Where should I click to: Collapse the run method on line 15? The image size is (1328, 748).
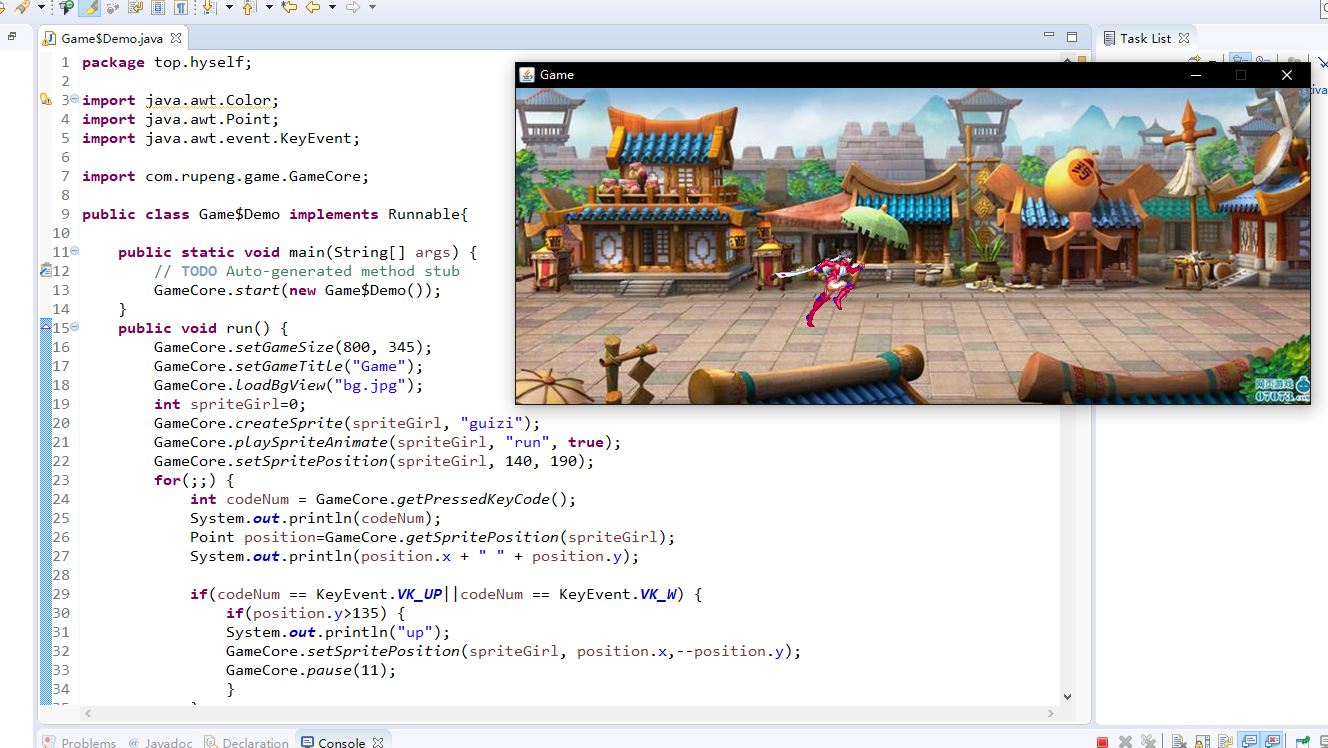click(x=75, y=328)
